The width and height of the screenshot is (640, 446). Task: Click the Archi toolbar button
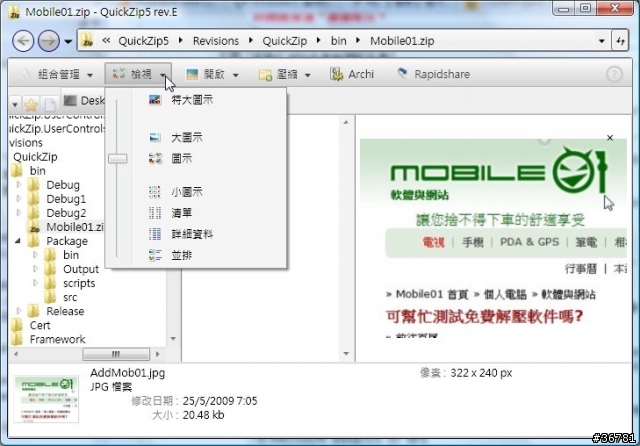click(352, 74)
